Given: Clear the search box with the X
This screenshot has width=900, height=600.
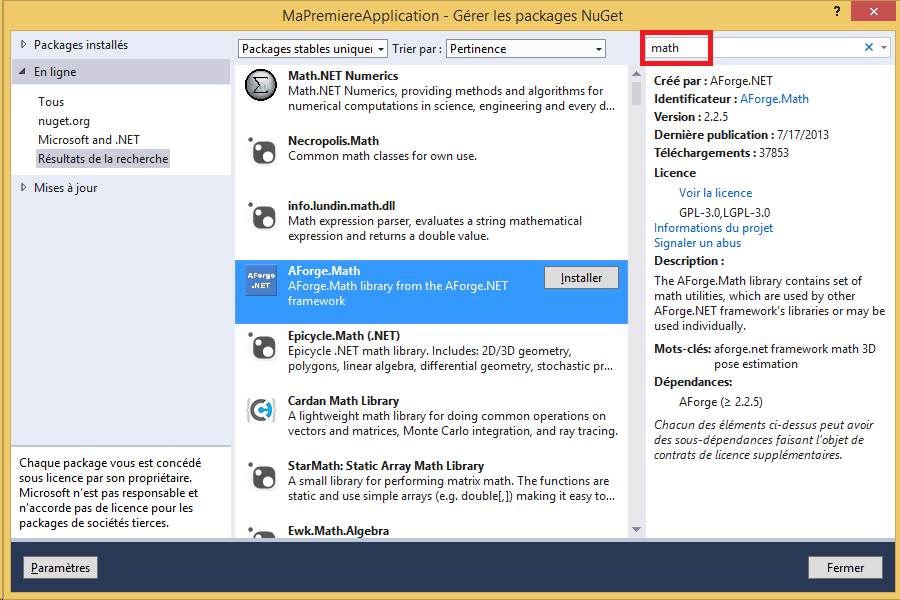Looking at the screenshot, I should [868, 48].
